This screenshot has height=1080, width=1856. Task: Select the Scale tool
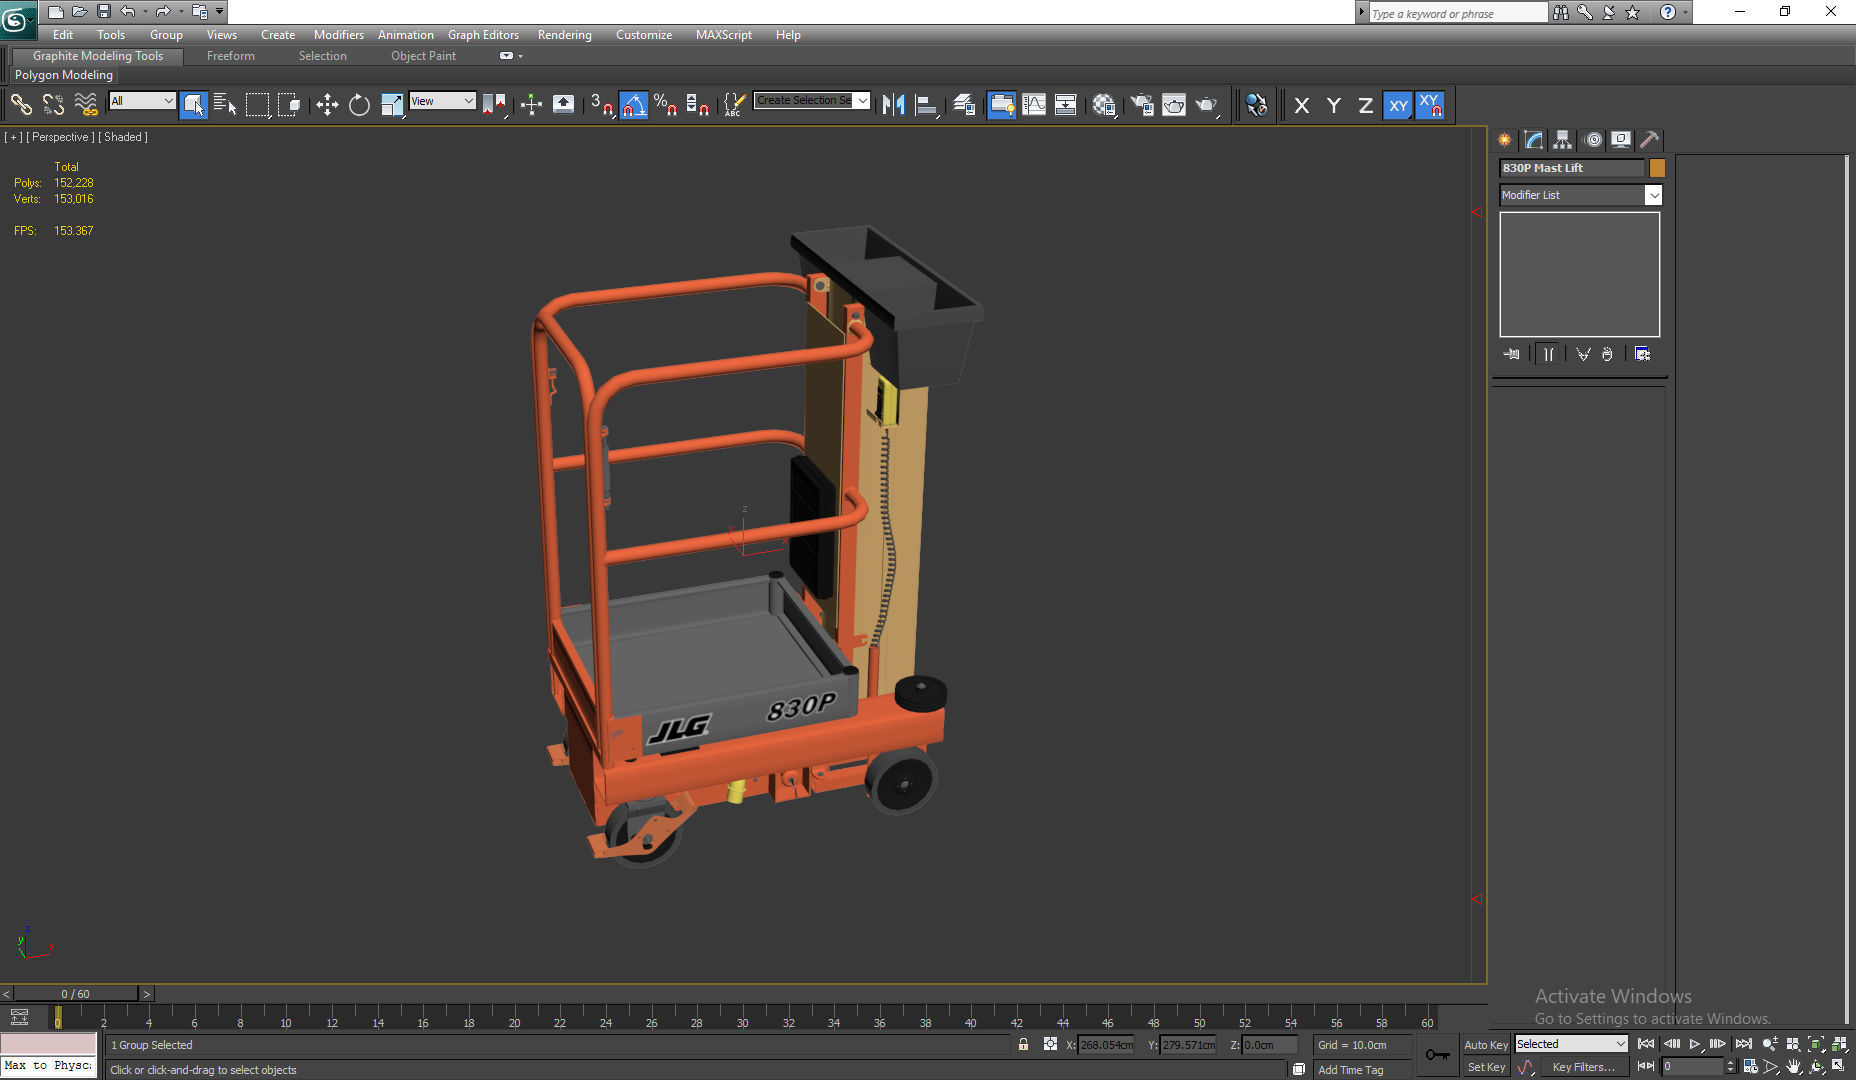(392, 104)
